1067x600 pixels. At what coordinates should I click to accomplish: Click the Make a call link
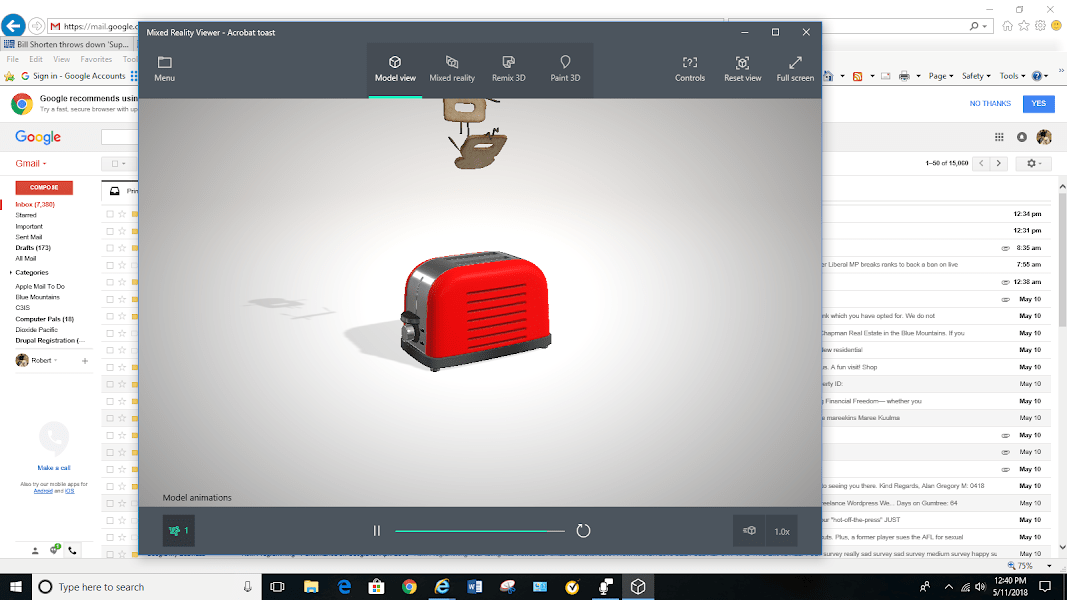click(54, 468)
